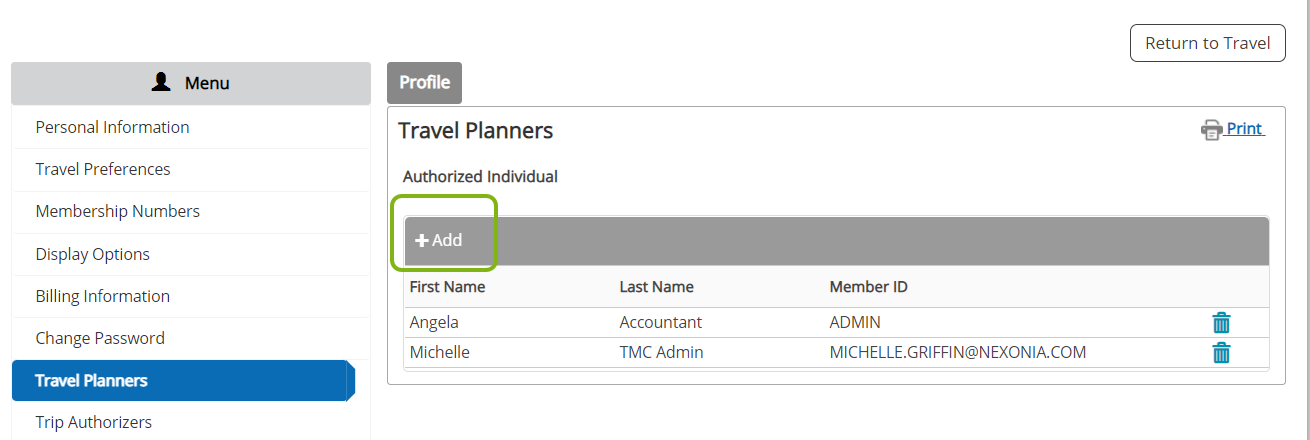Delete Michelle TMC Admin with the trash icon

(x=1221, y=352)
